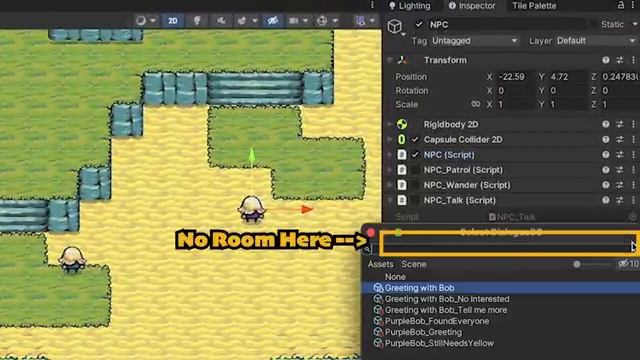Image resolution: width=640 pixels, height=360 pixels.
Task: Click the Rigidbody 2D component icon
Action: tap(402, 124)
